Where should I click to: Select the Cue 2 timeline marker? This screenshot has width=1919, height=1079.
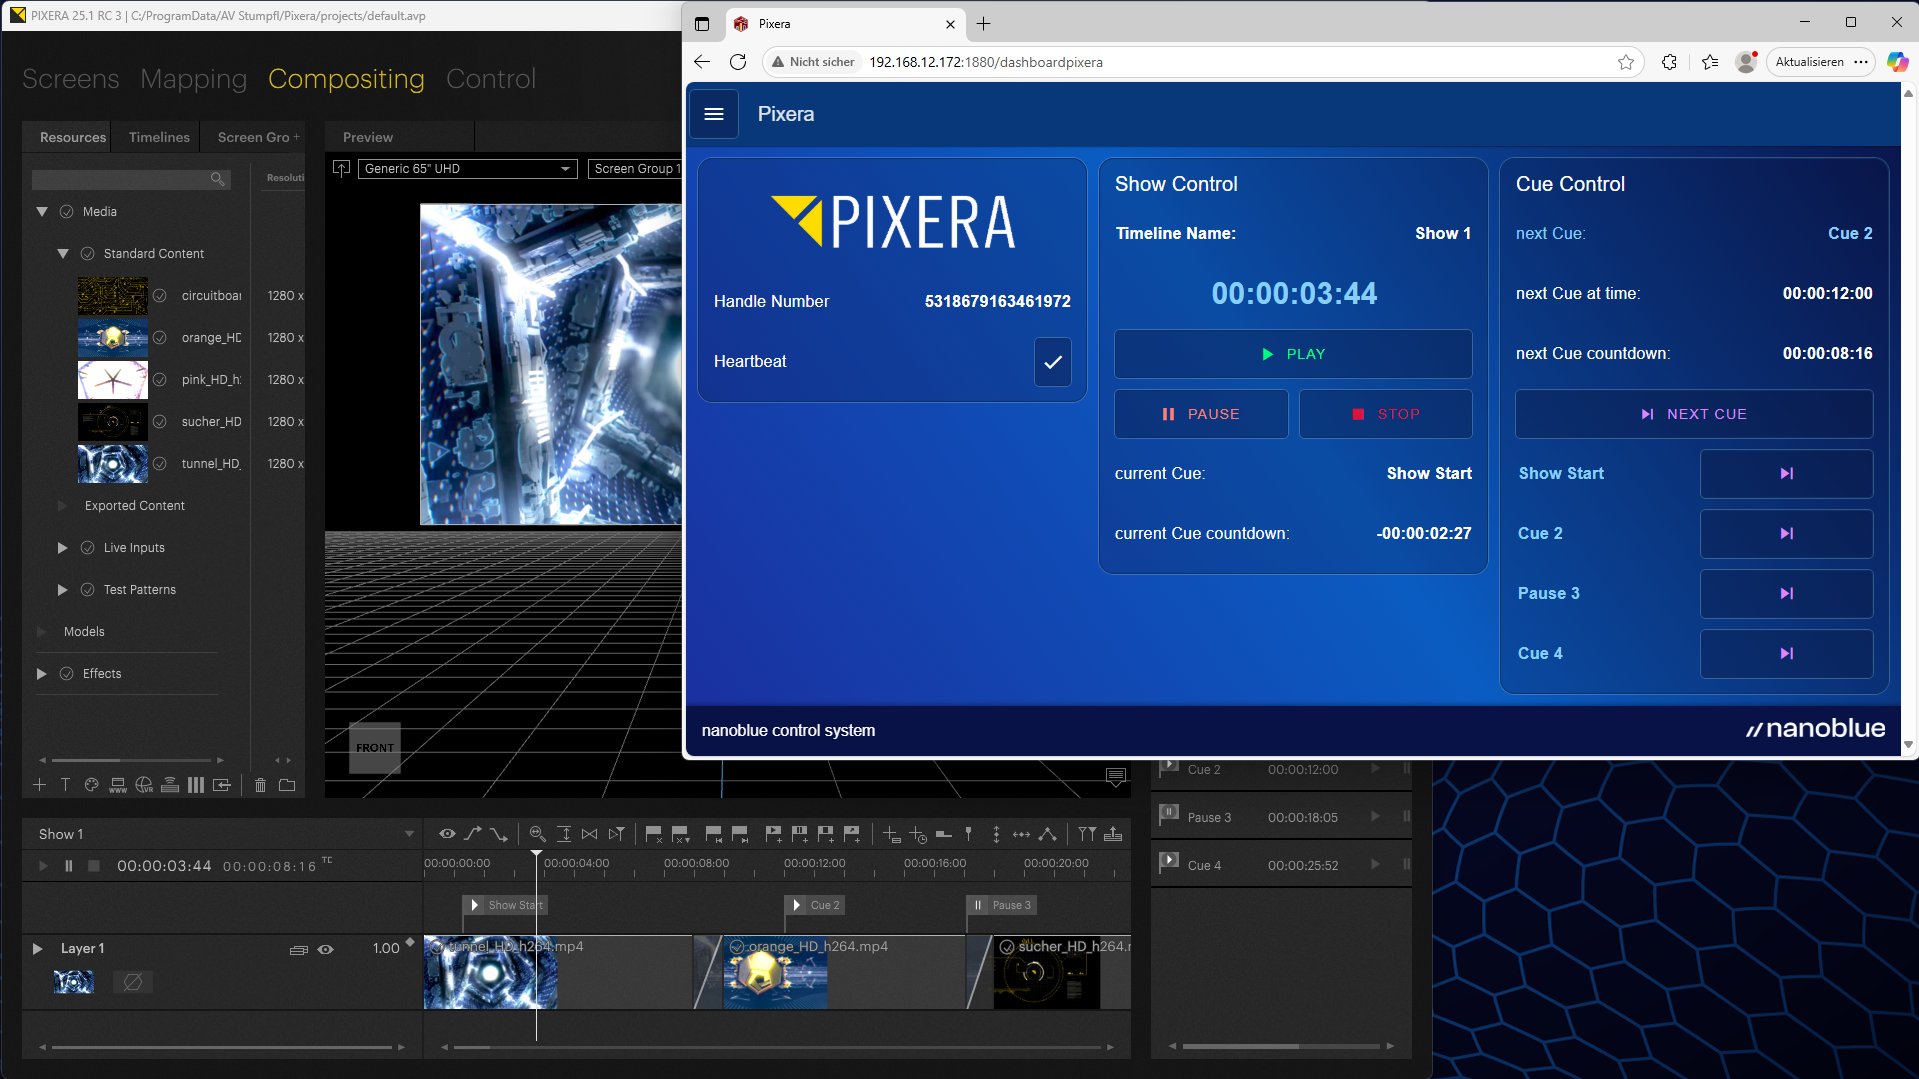coord(815,905)
